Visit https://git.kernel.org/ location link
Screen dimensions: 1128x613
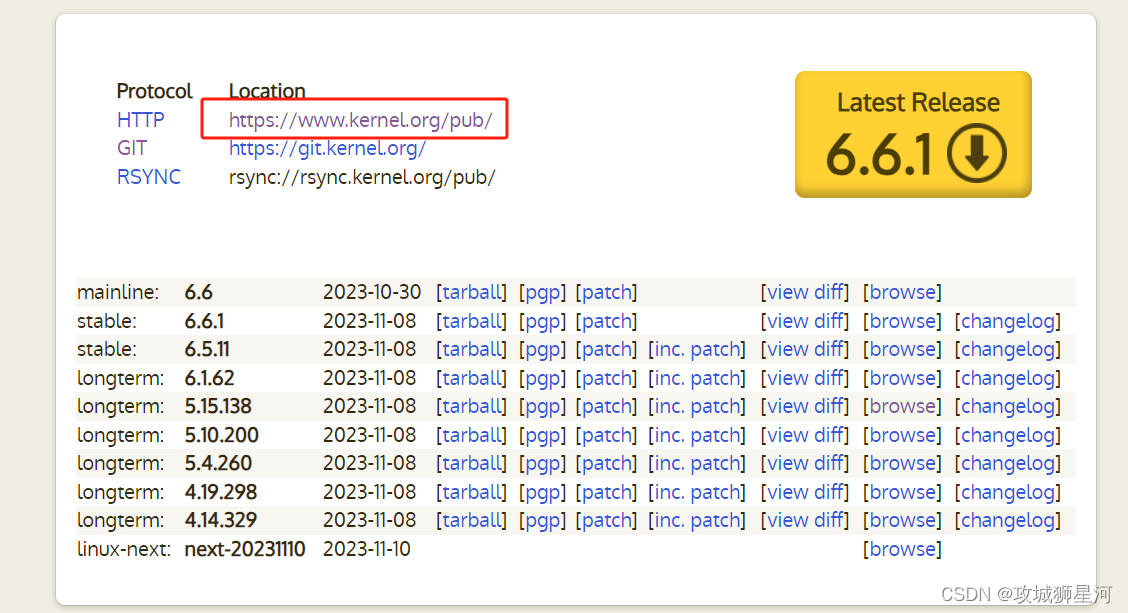327,148
